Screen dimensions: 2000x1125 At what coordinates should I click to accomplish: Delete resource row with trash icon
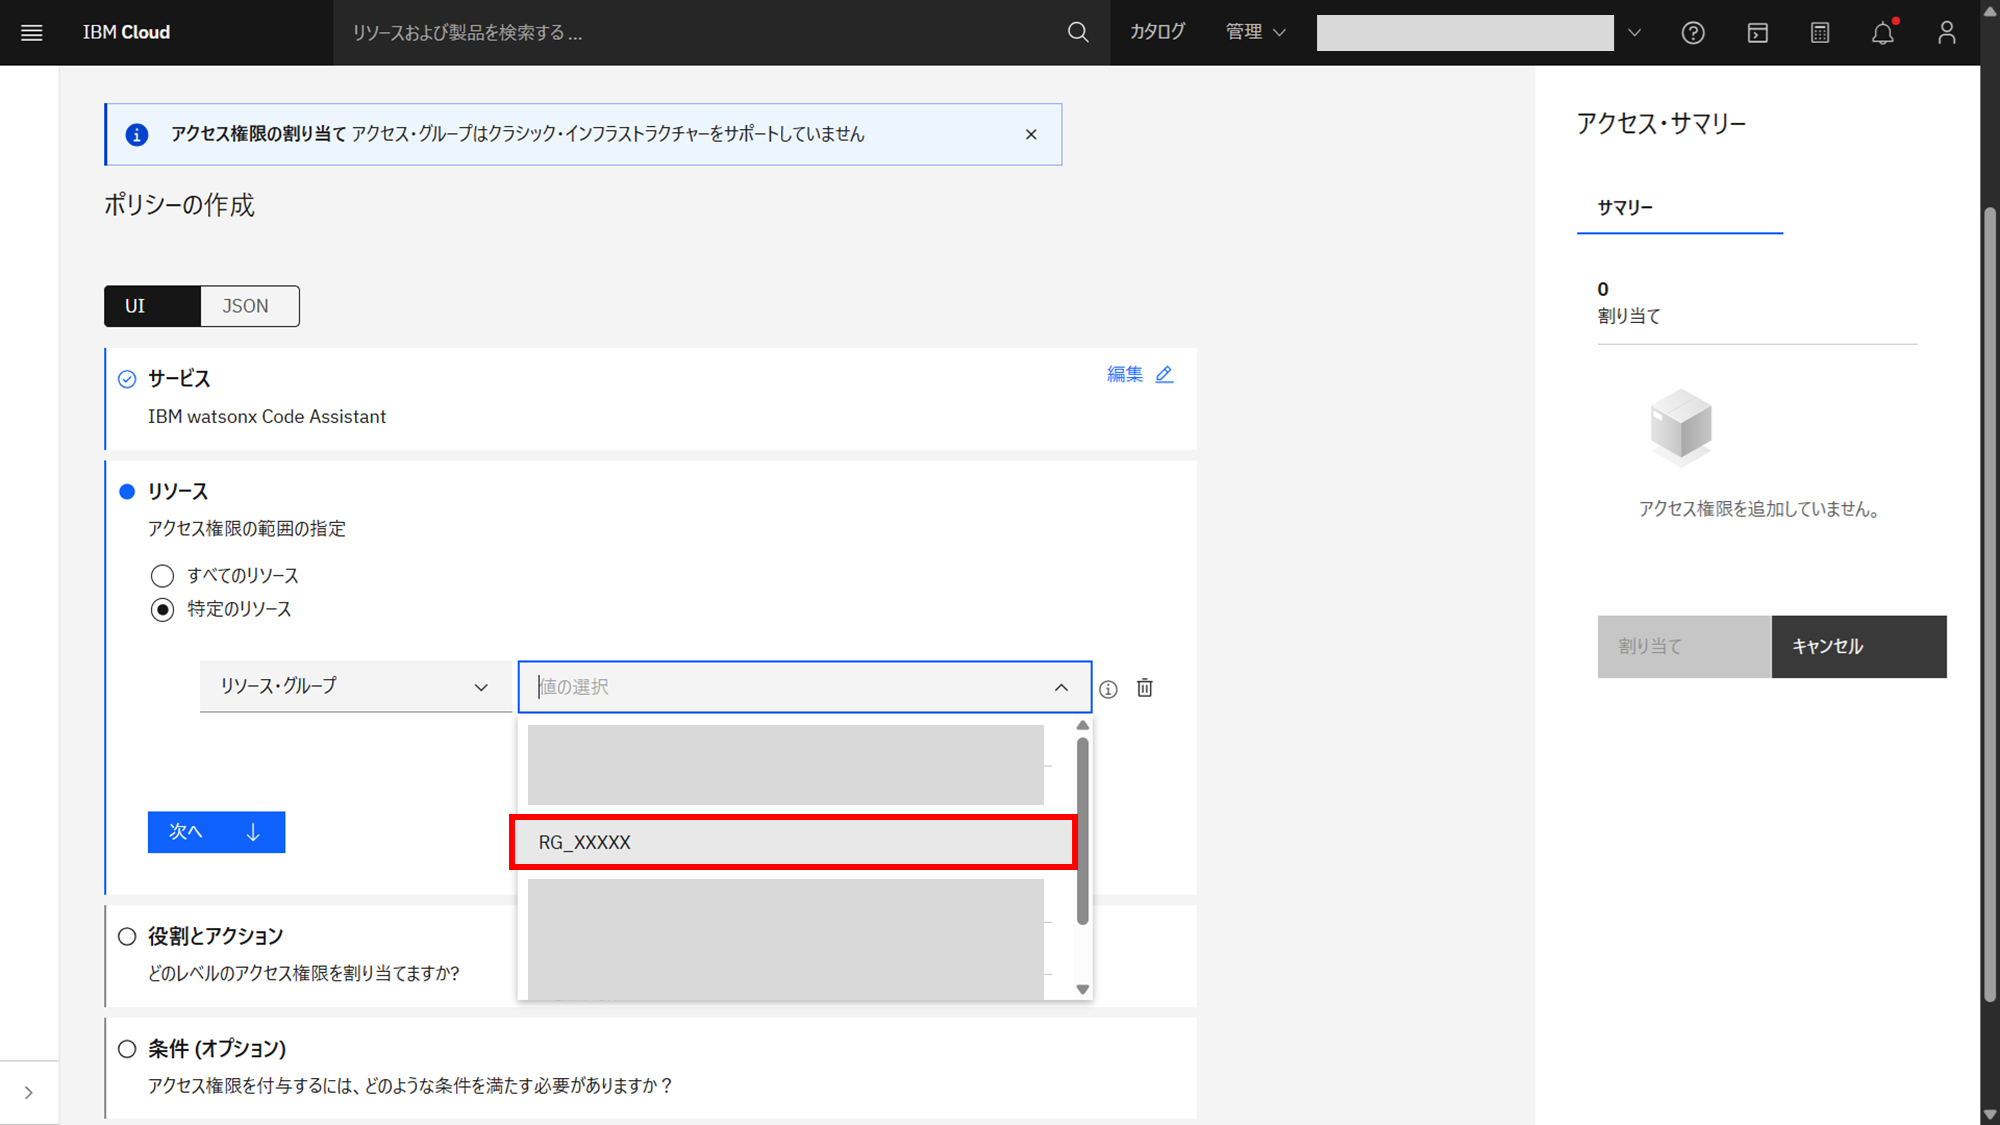(x=1145, y=688)
